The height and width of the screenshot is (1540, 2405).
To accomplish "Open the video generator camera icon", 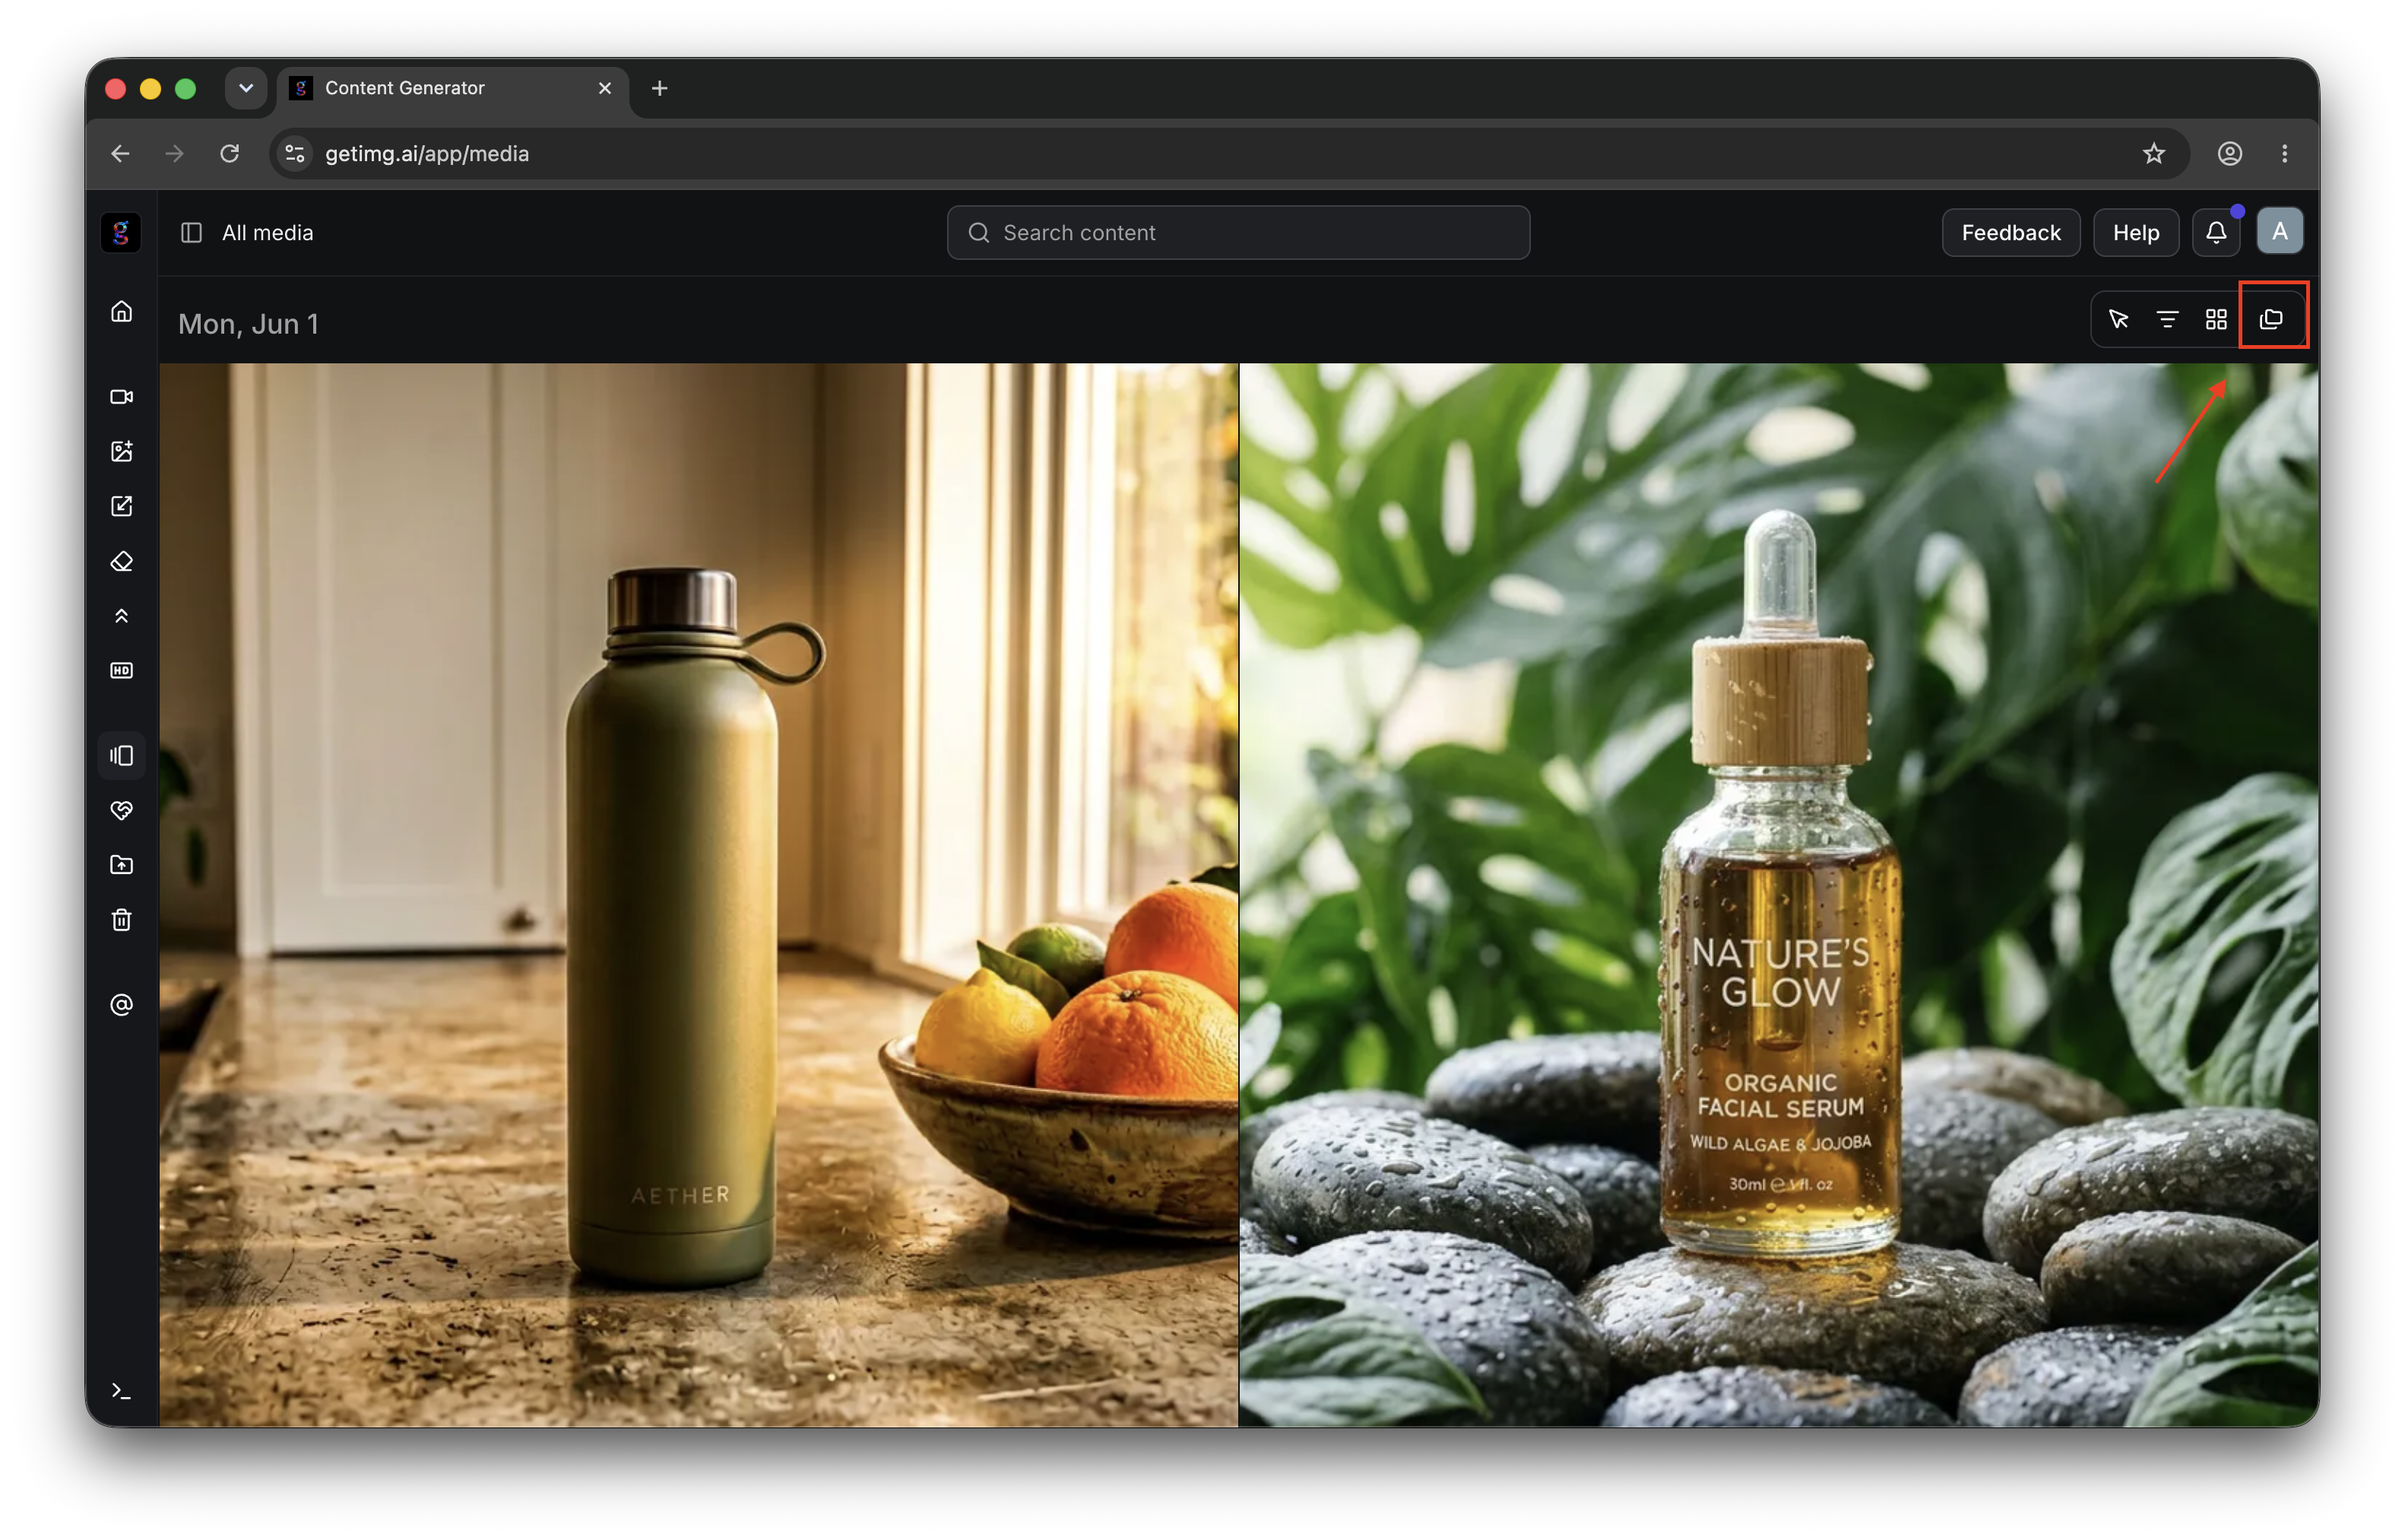I will point(121,397).
